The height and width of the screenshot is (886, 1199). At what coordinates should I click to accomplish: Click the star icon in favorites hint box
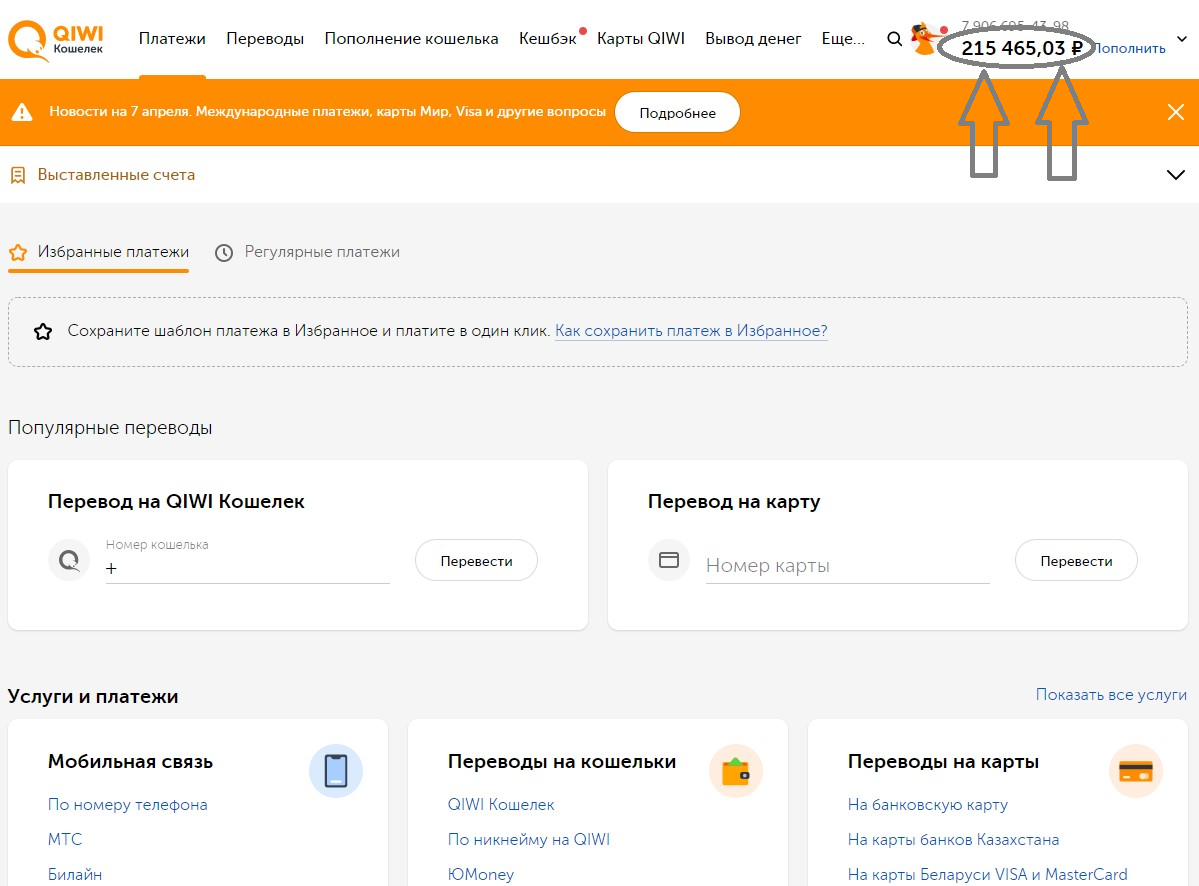pos(43,332)
